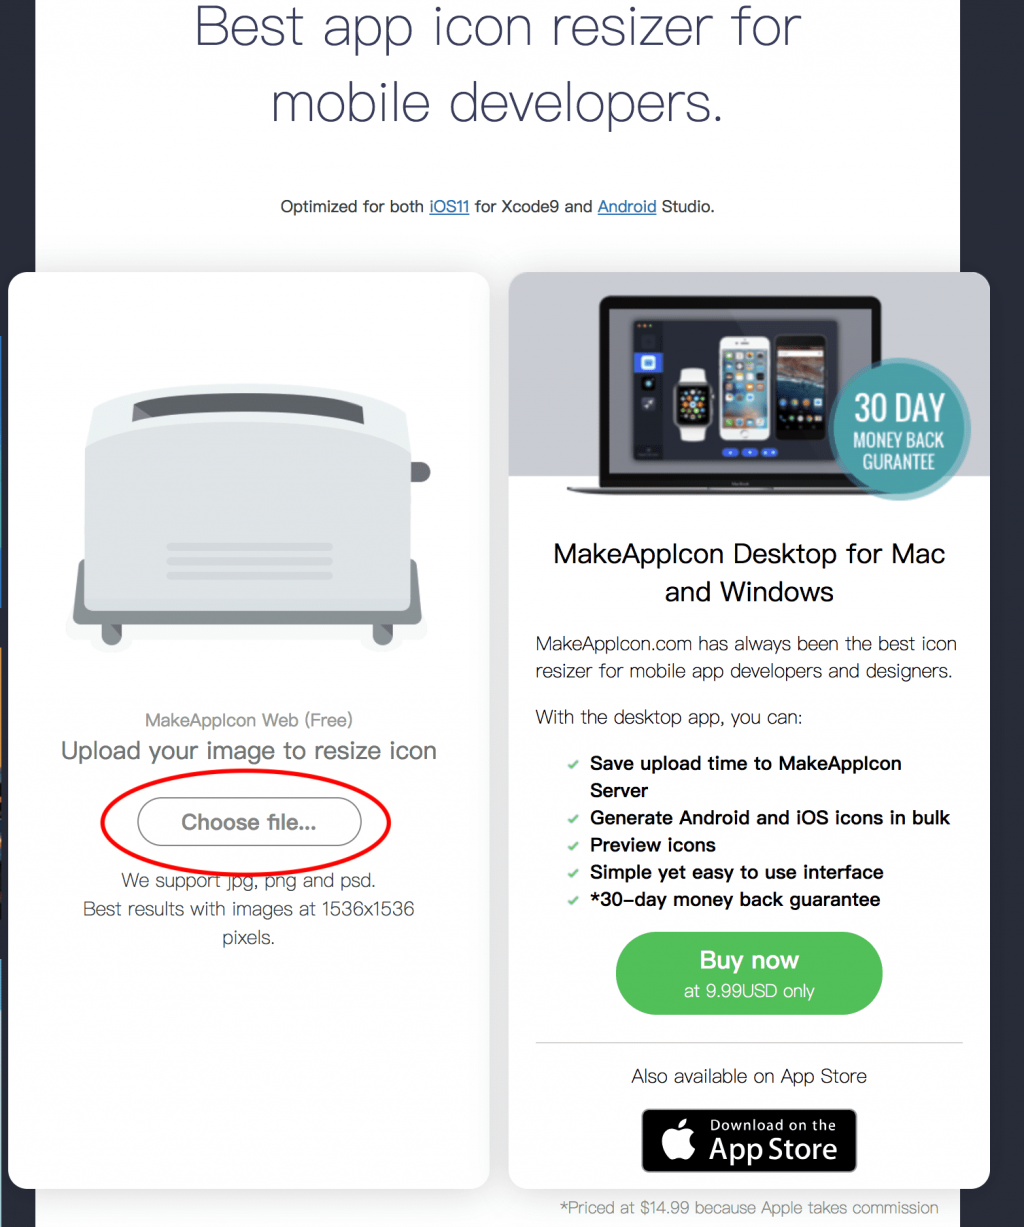Click the checkmark beside Generate Android and iOS icons

point(573,818)
